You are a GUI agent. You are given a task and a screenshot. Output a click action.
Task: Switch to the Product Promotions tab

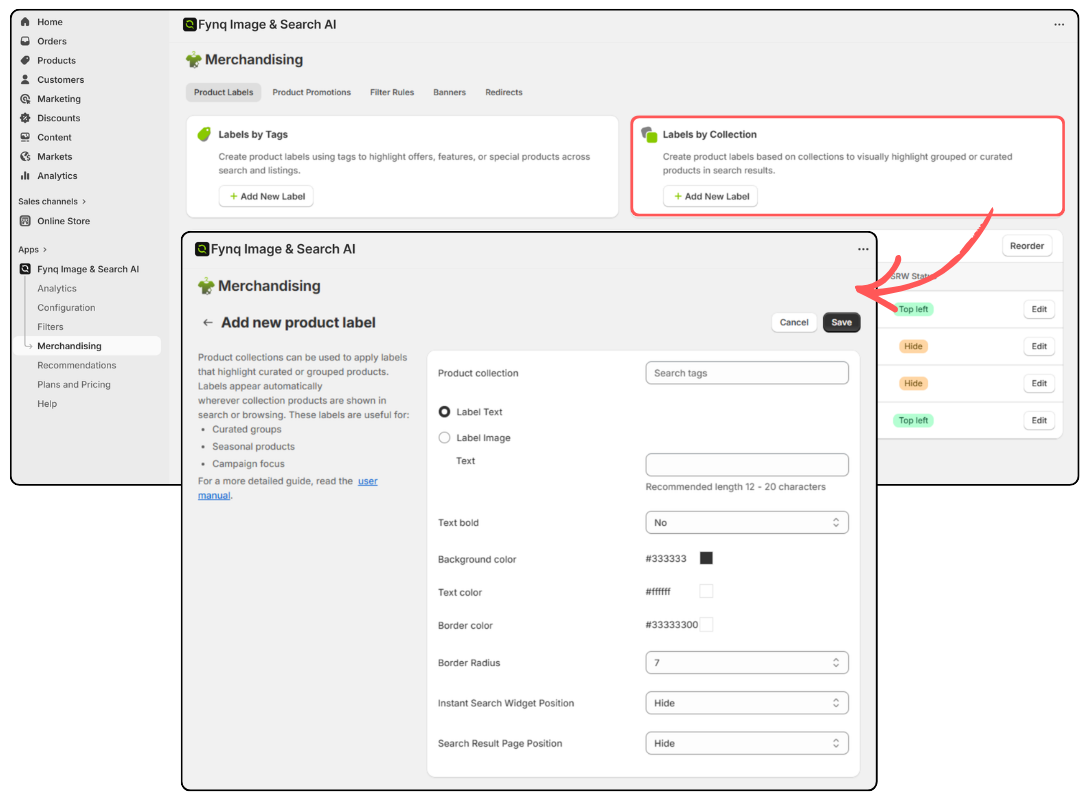tap(312, 92)
